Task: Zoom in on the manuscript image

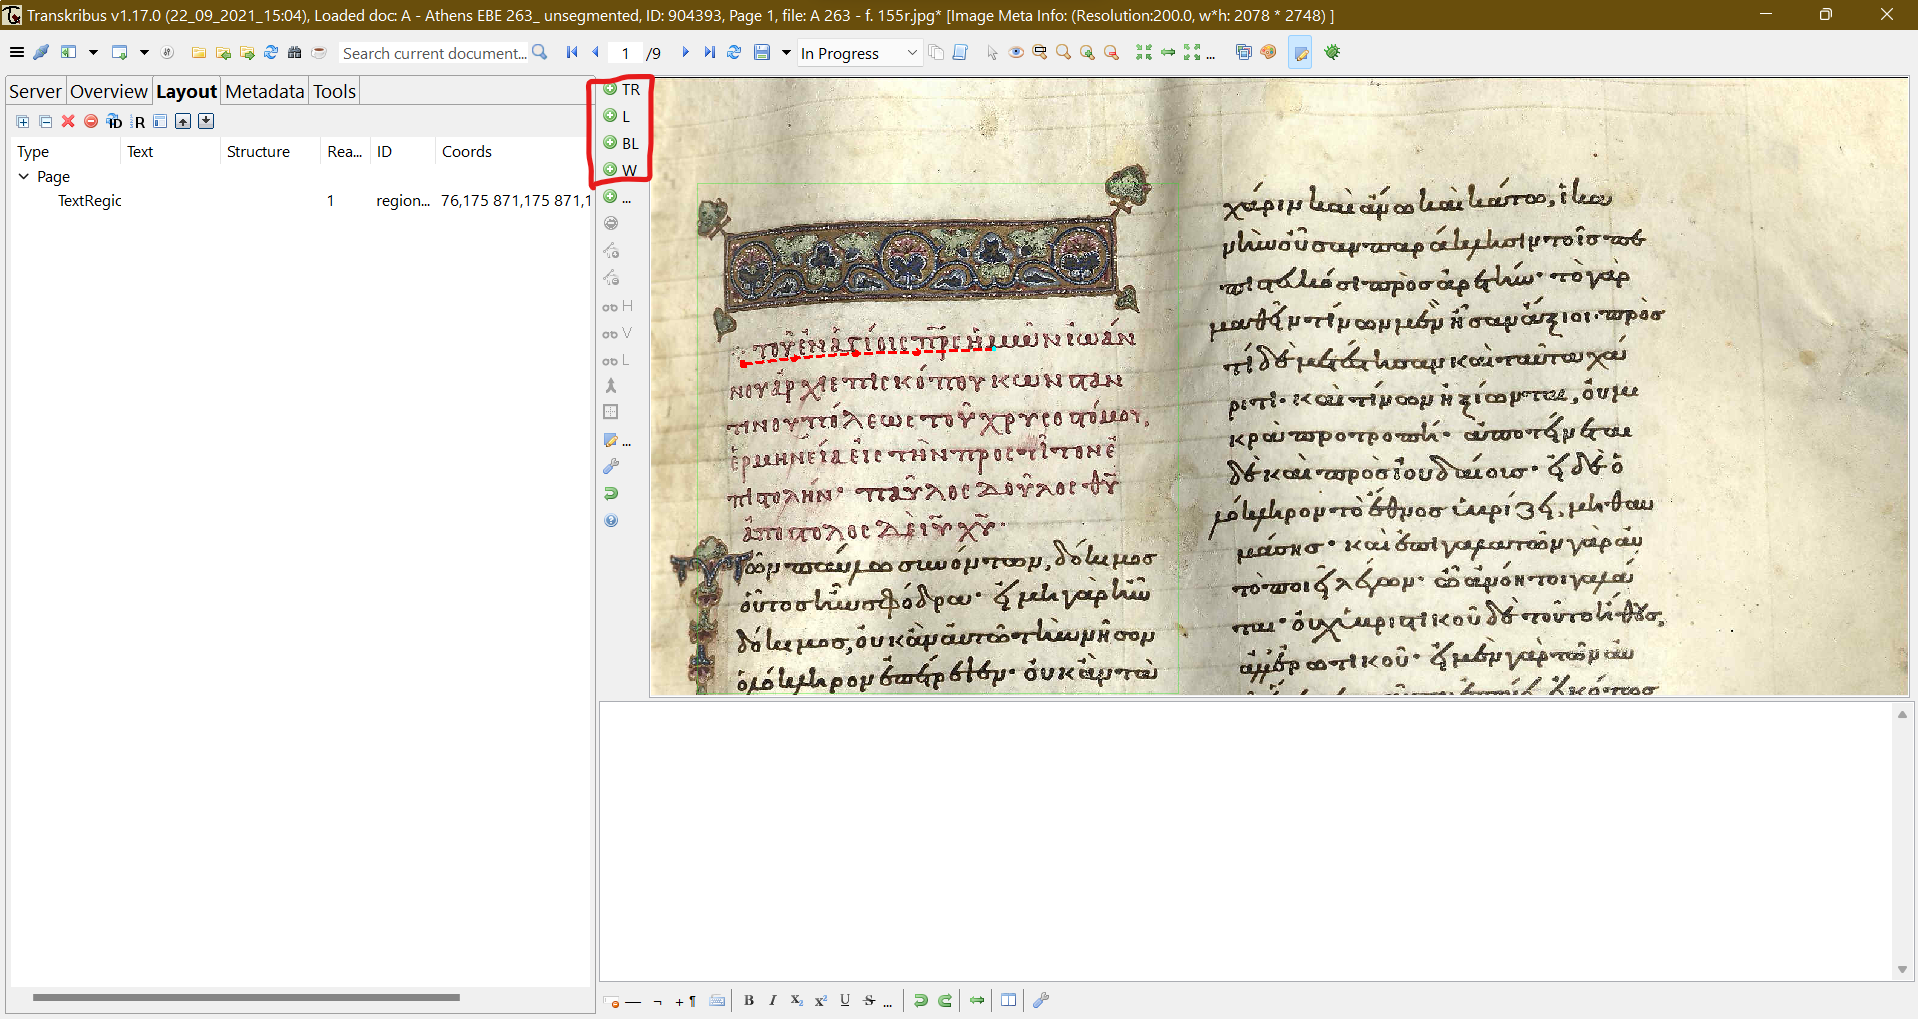Action: 1087,53
